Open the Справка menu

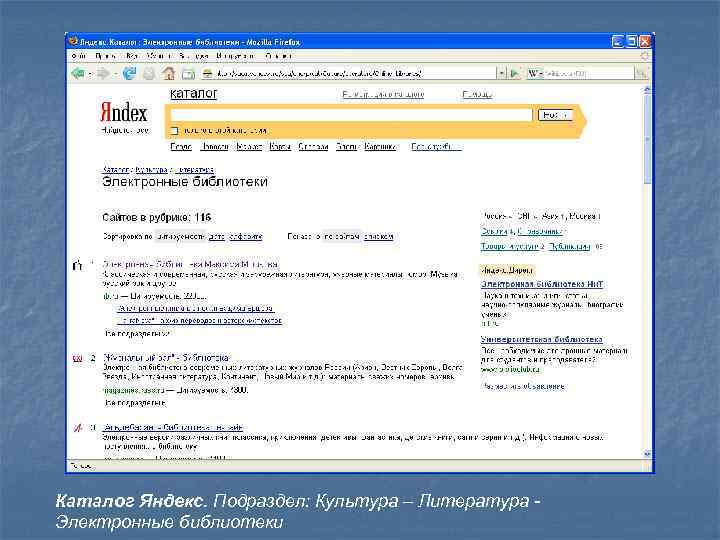click(x=278, y=56)
